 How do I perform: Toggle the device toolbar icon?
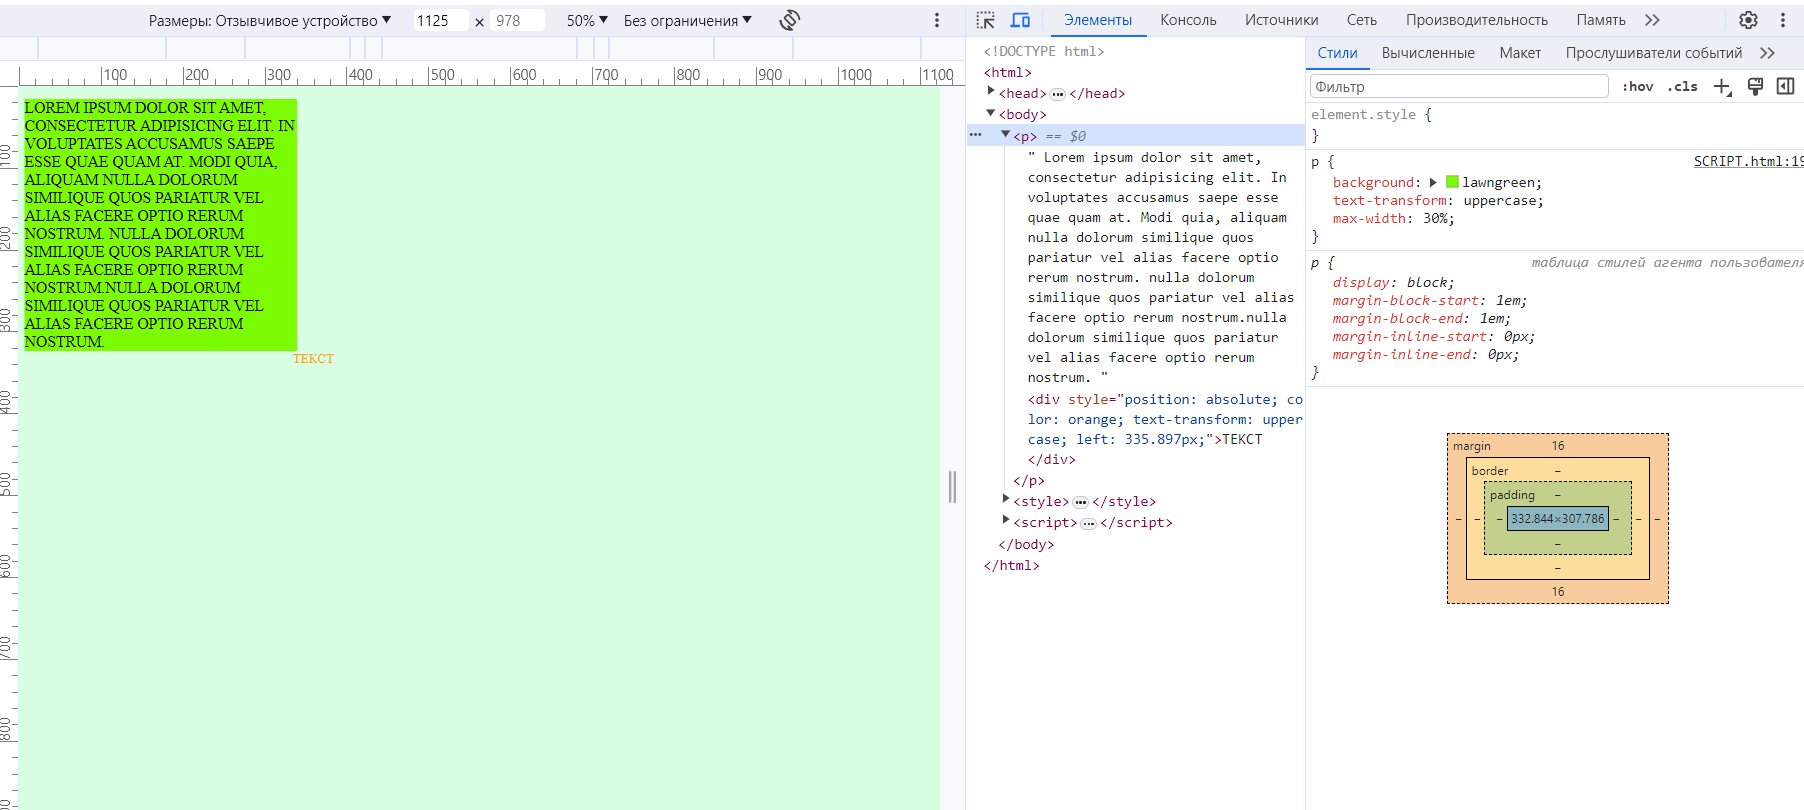point(1020,20)
